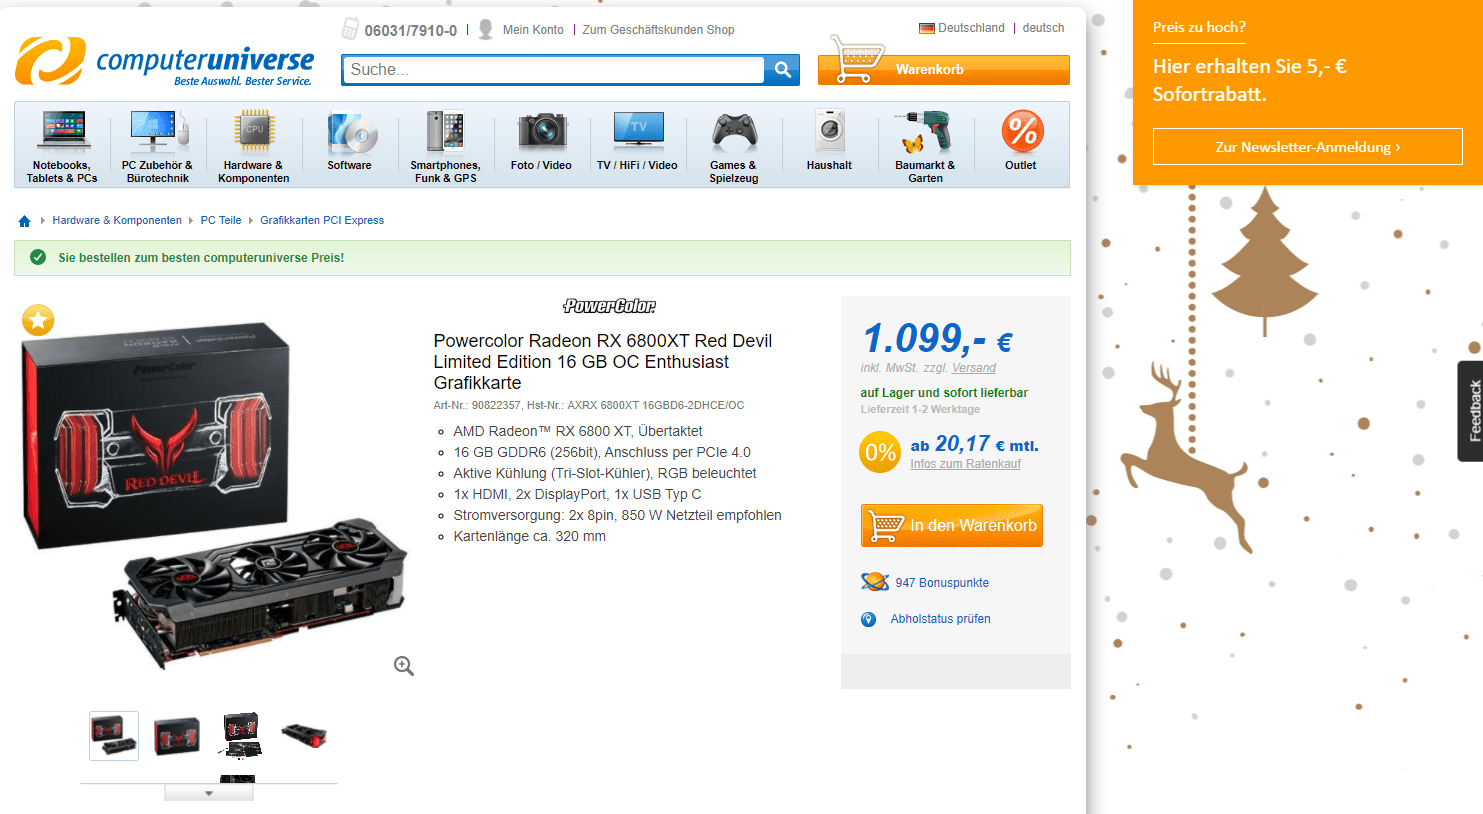Screen dimensions: 1483x814
Task: Zoom product image with magnifier icon
Action: (x=404, y=666)
